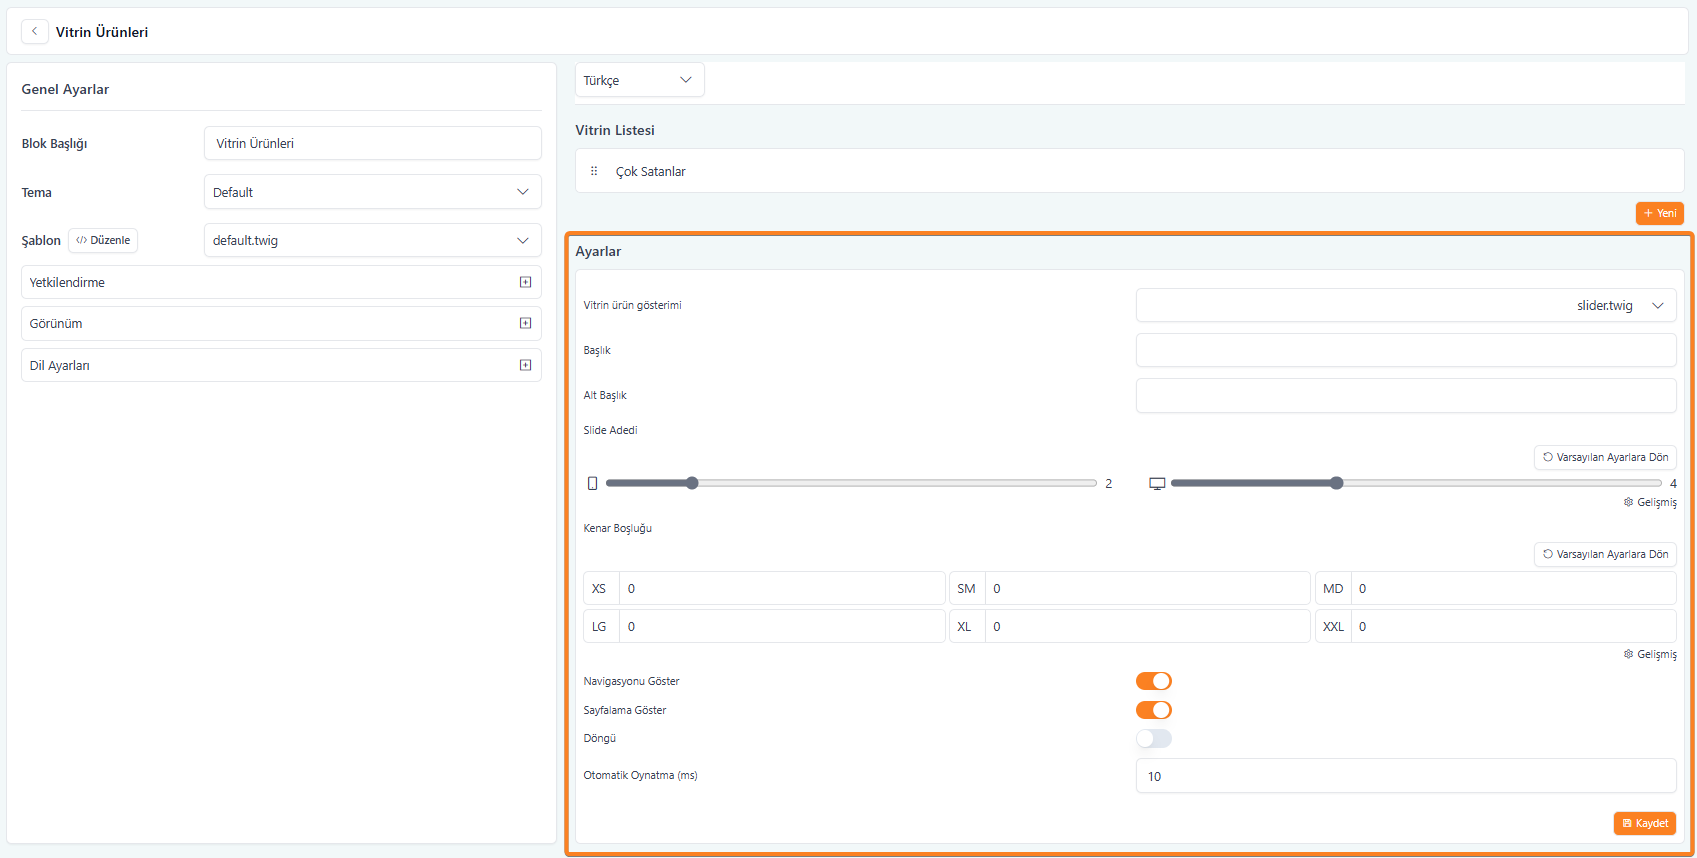Click the XXL margin input field
The height and width of the screenshot is (858, 1697).
[x=1513, y=626]
